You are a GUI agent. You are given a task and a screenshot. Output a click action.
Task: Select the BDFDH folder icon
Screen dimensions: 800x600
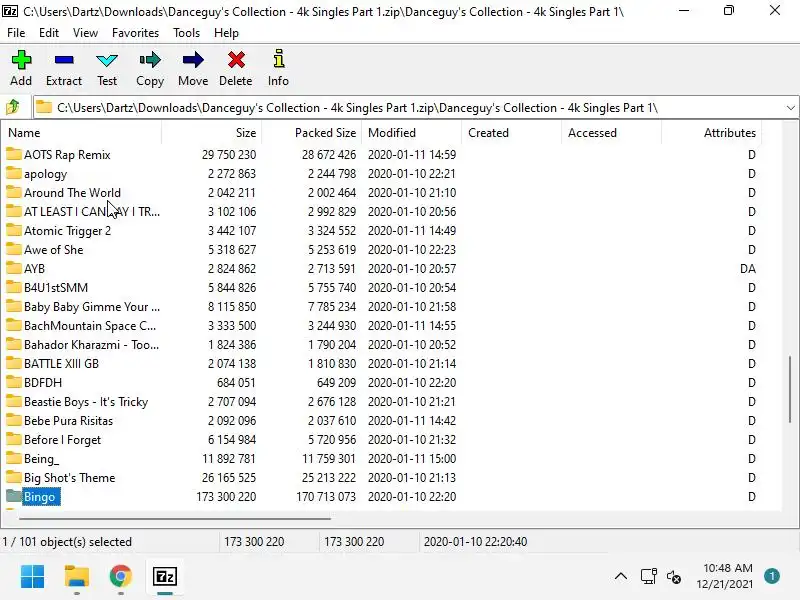tap(14, 382)
